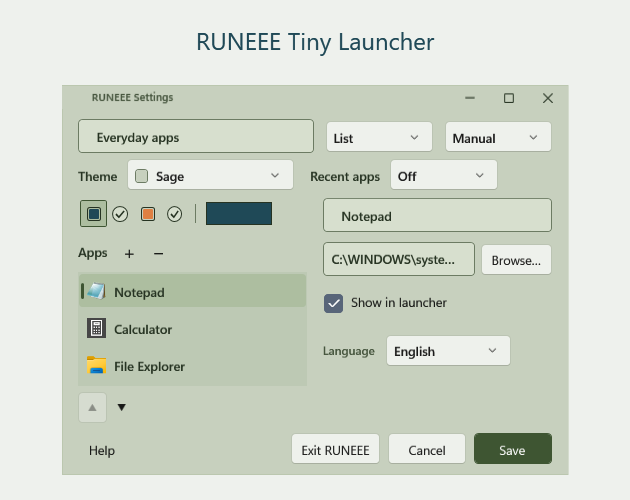Screen dimensions: 630x500
Task: Open the Manual sorting dropdown
Action: (498, 137)
